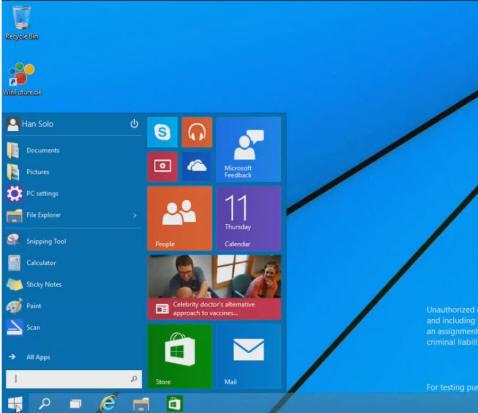Open the Calendar tile showing 11 Thursday
The height and width of the screenshot is (413, 478).
coord(248,218)
